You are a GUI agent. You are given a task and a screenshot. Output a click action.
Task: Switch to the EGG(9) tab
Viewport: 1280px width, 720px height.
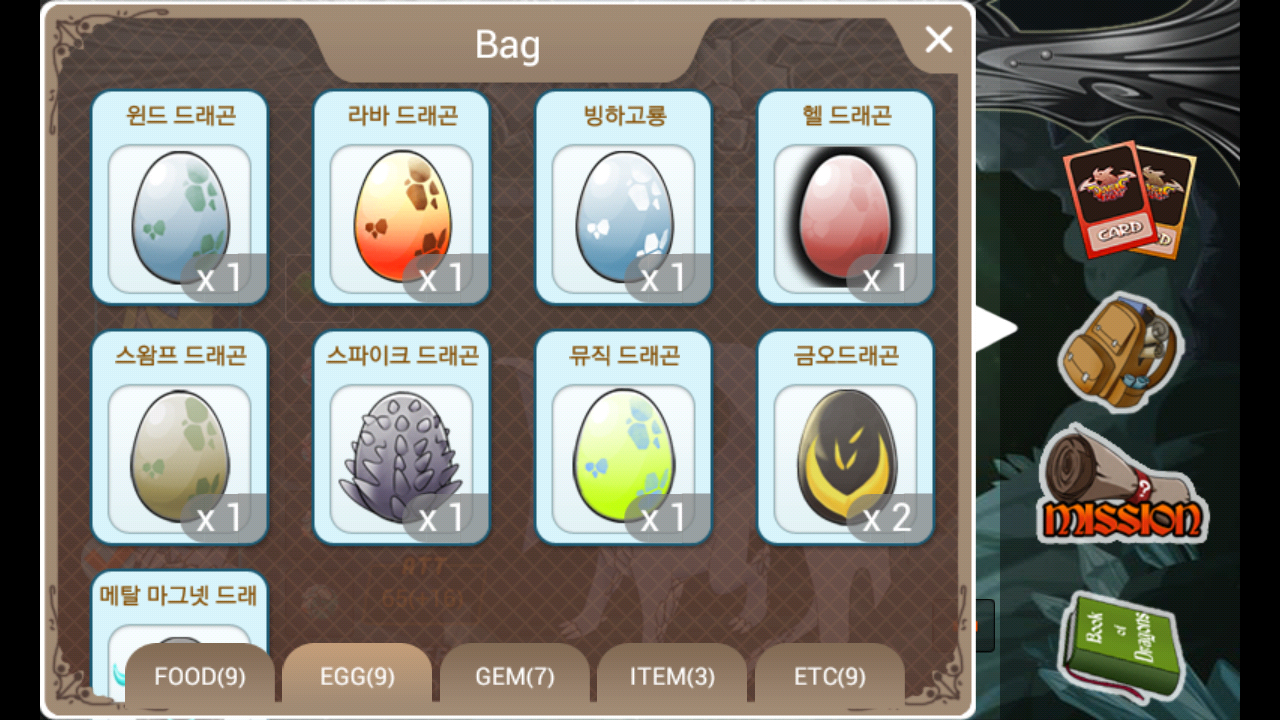point(357,677)
